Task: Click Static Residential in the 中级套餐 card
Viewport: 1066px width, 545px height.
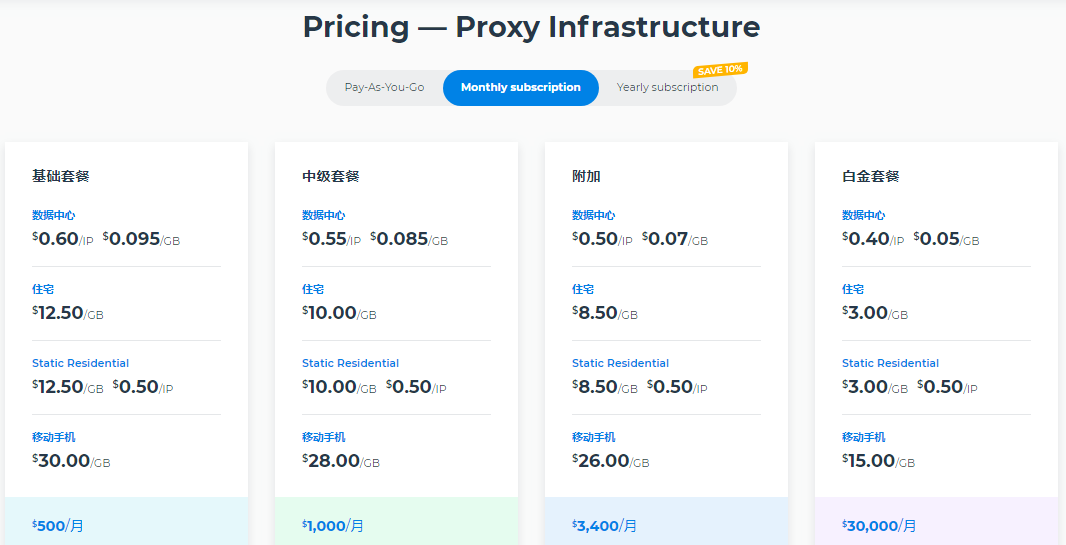Action: point(350,363)
